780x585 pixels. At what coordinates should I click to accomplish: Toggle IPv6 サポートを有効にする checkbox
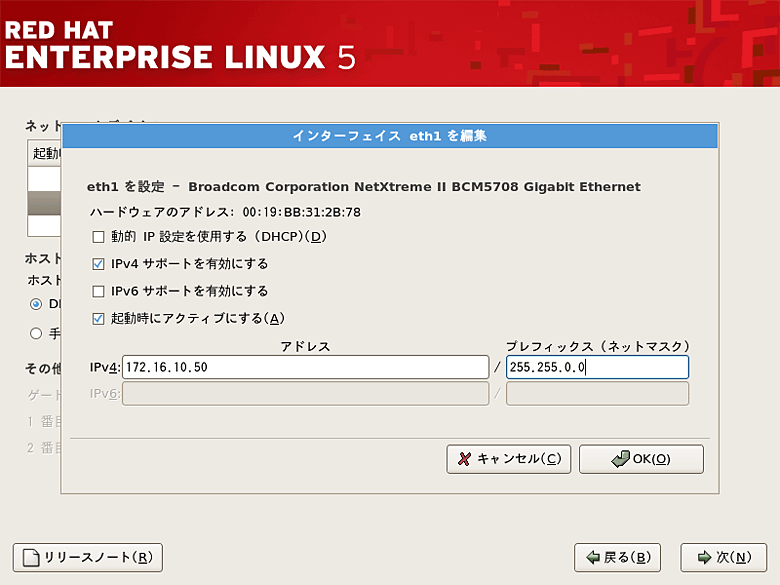pyautogui.click(x=98, y=291)
